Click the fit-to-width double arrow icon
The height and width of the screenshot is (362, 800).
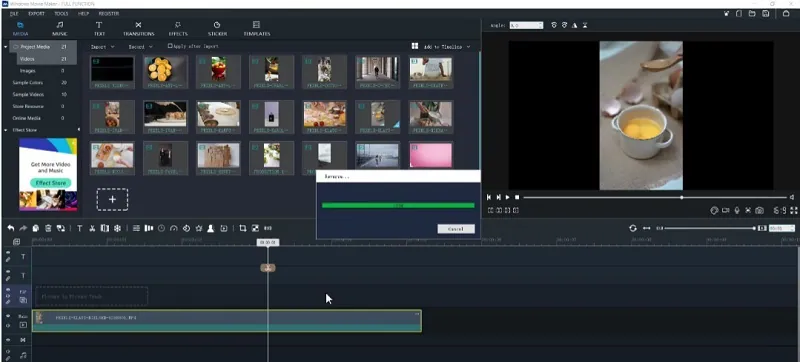coord(646,228)
